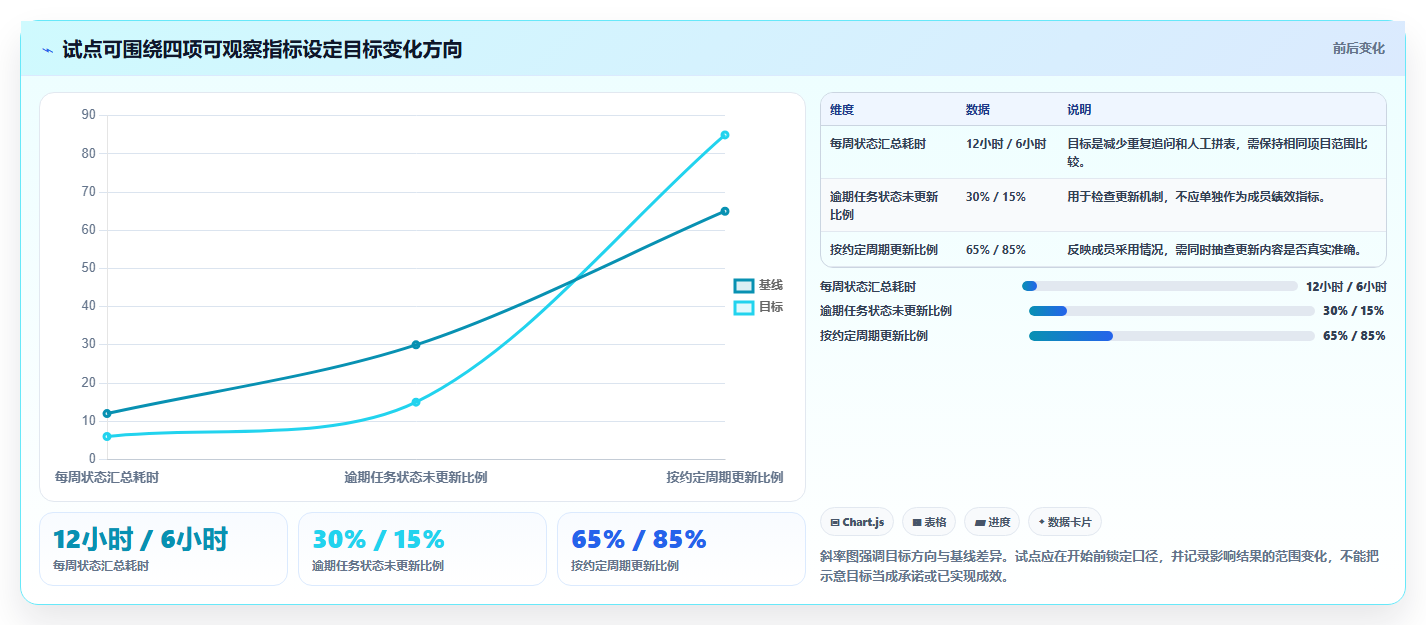Click the 12小时 / 6小时 table cell
The image size is (1426, 625).
tap(1006, 144)
